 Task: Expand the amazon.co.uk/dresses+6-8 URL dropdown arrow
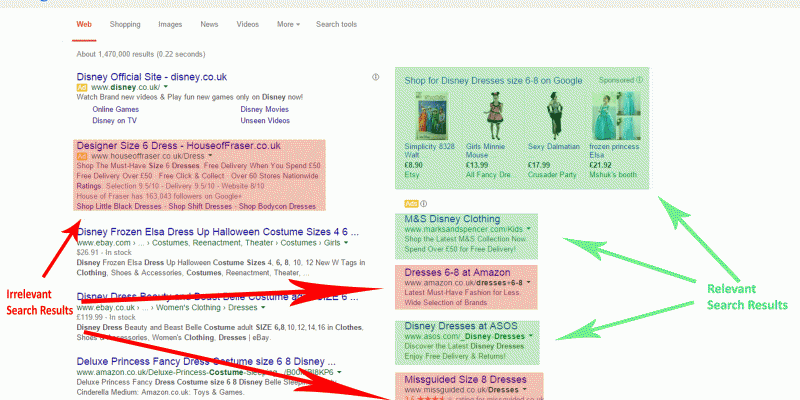[x=528, y=282]
